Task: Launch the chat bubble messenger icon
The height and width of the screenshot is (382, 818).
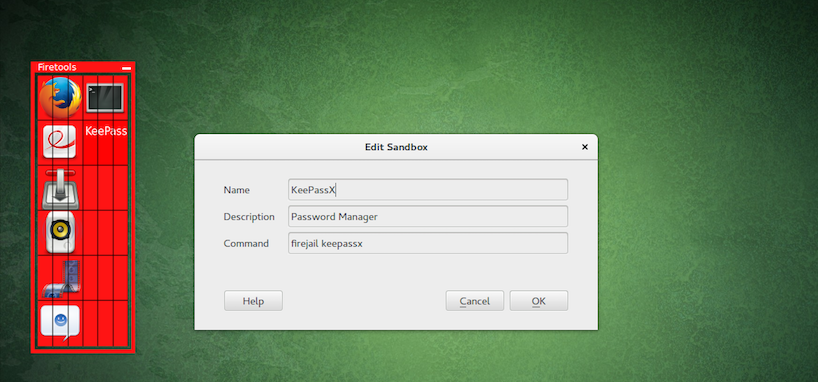Action: (x=61, y=323)
